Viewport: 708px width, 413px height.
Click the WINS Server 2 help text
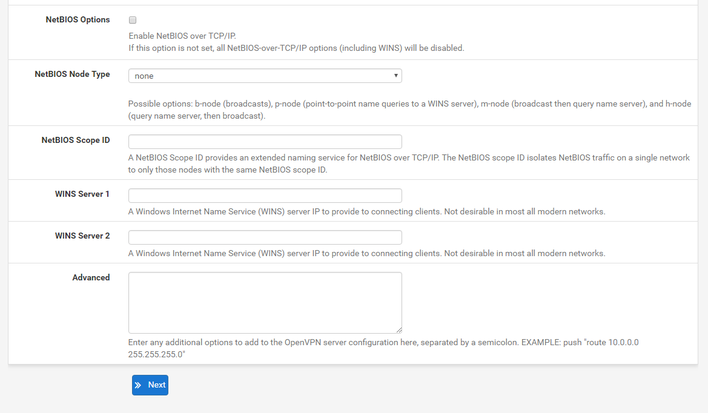(x=367, y=253)
